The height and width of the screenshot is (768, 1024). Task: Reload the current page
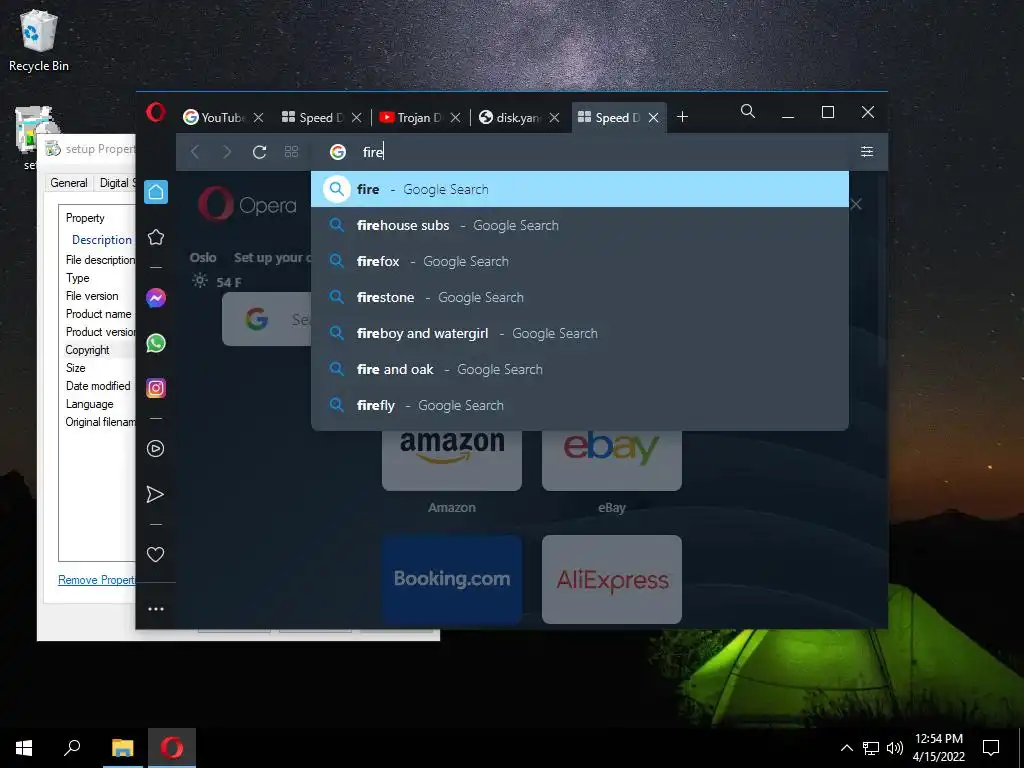point(259,152)
